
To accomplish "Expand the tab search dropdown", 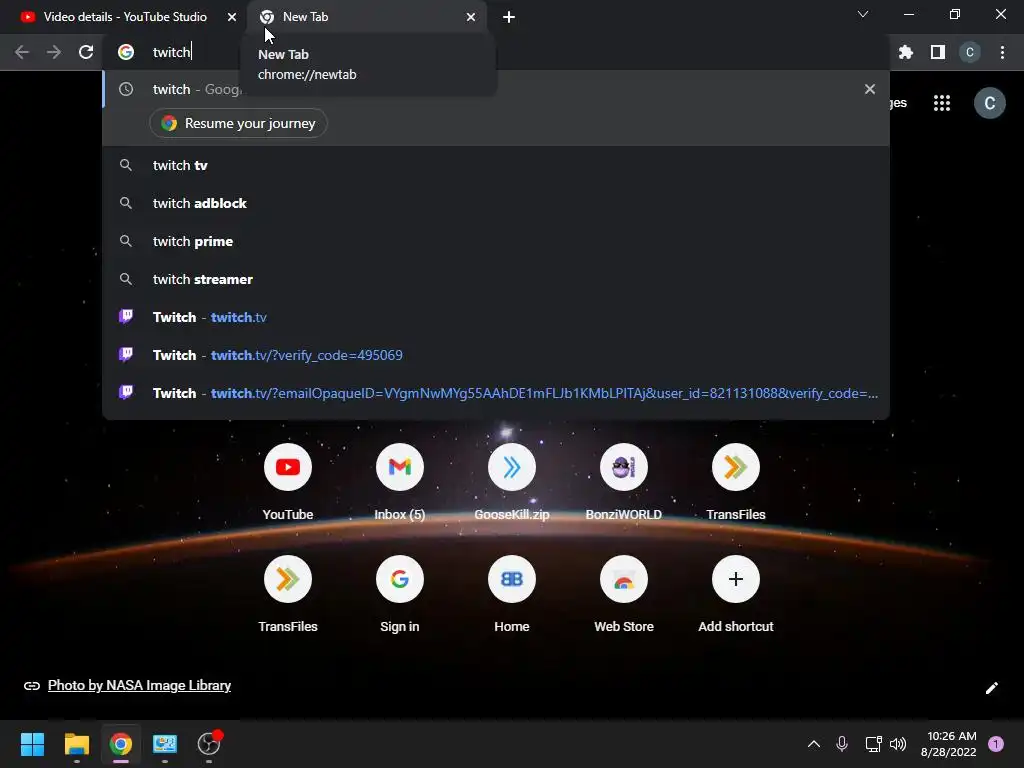I will (x=863, y=14).
